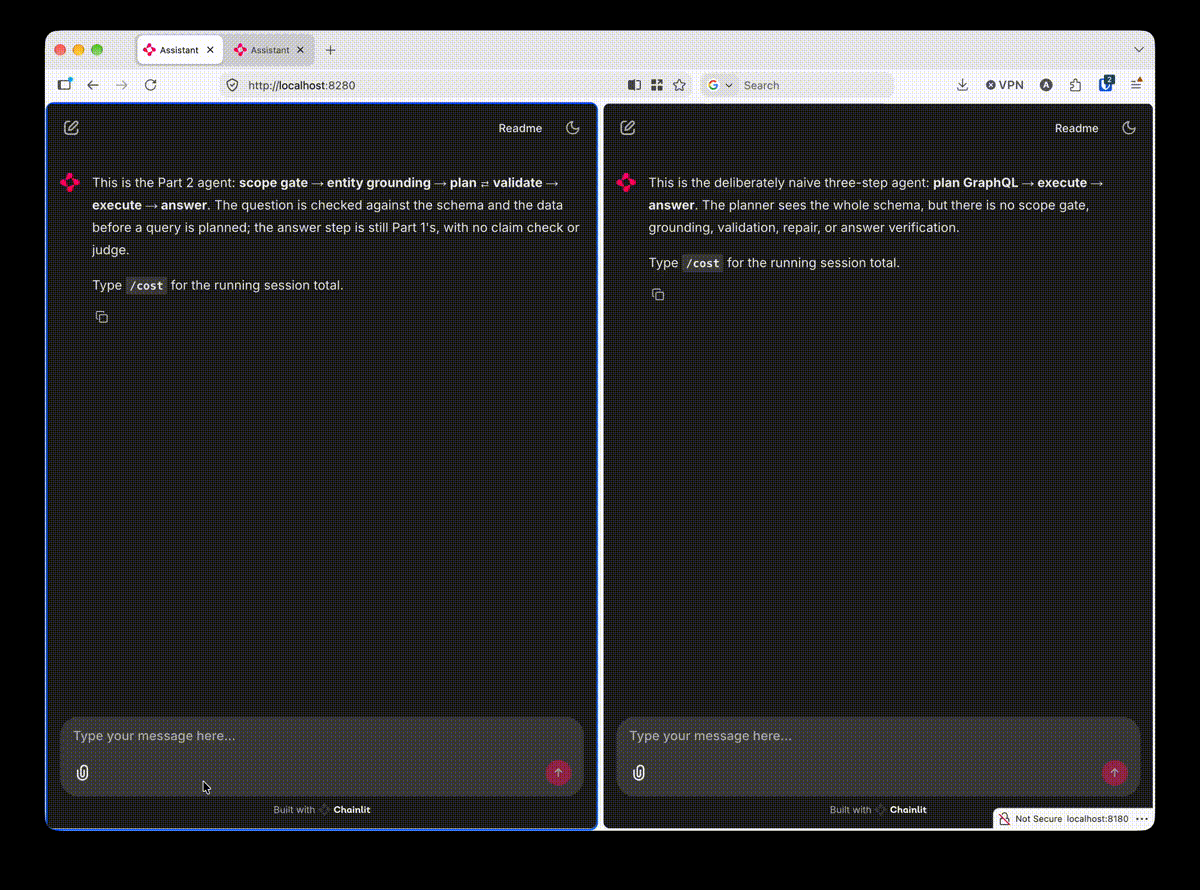Open the downloads icon
The width and height of the screenshot is (1200, 890).
tap(962, 85)
